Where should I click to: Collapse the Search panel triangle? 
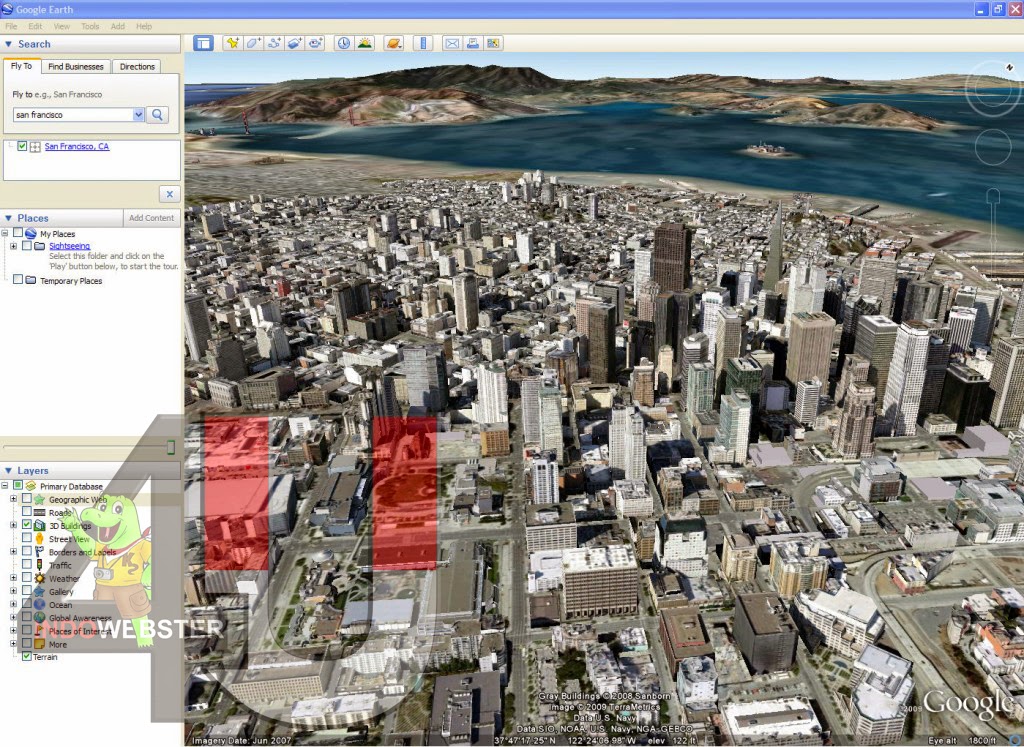coord(8,44)
